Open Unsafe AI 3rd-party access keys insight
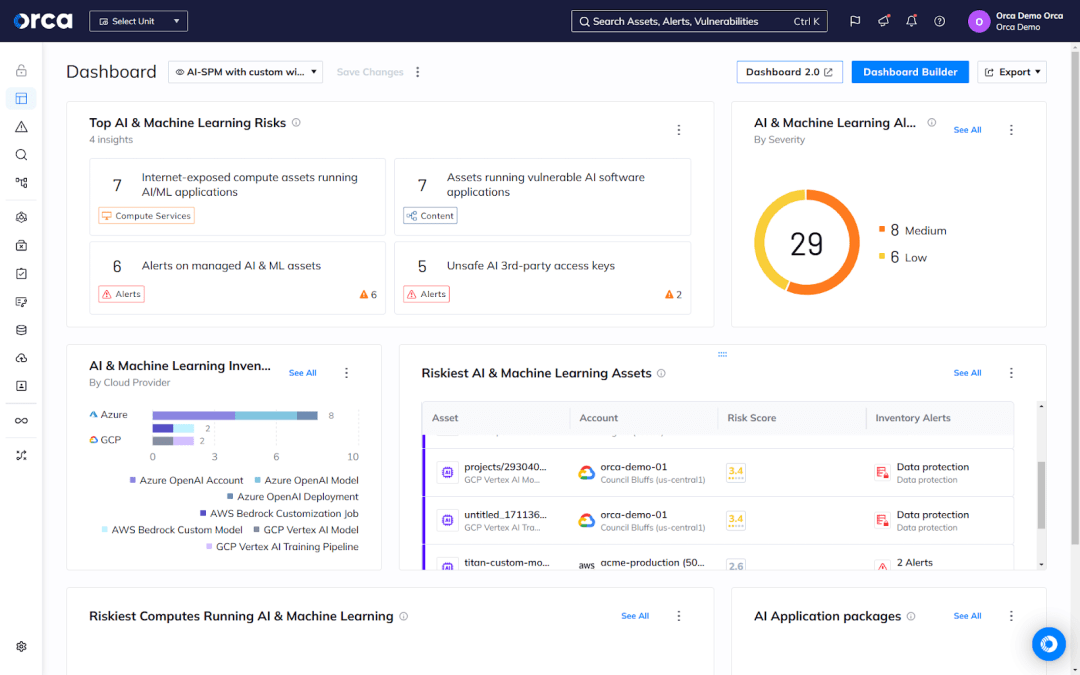 (x=543, y=278)
